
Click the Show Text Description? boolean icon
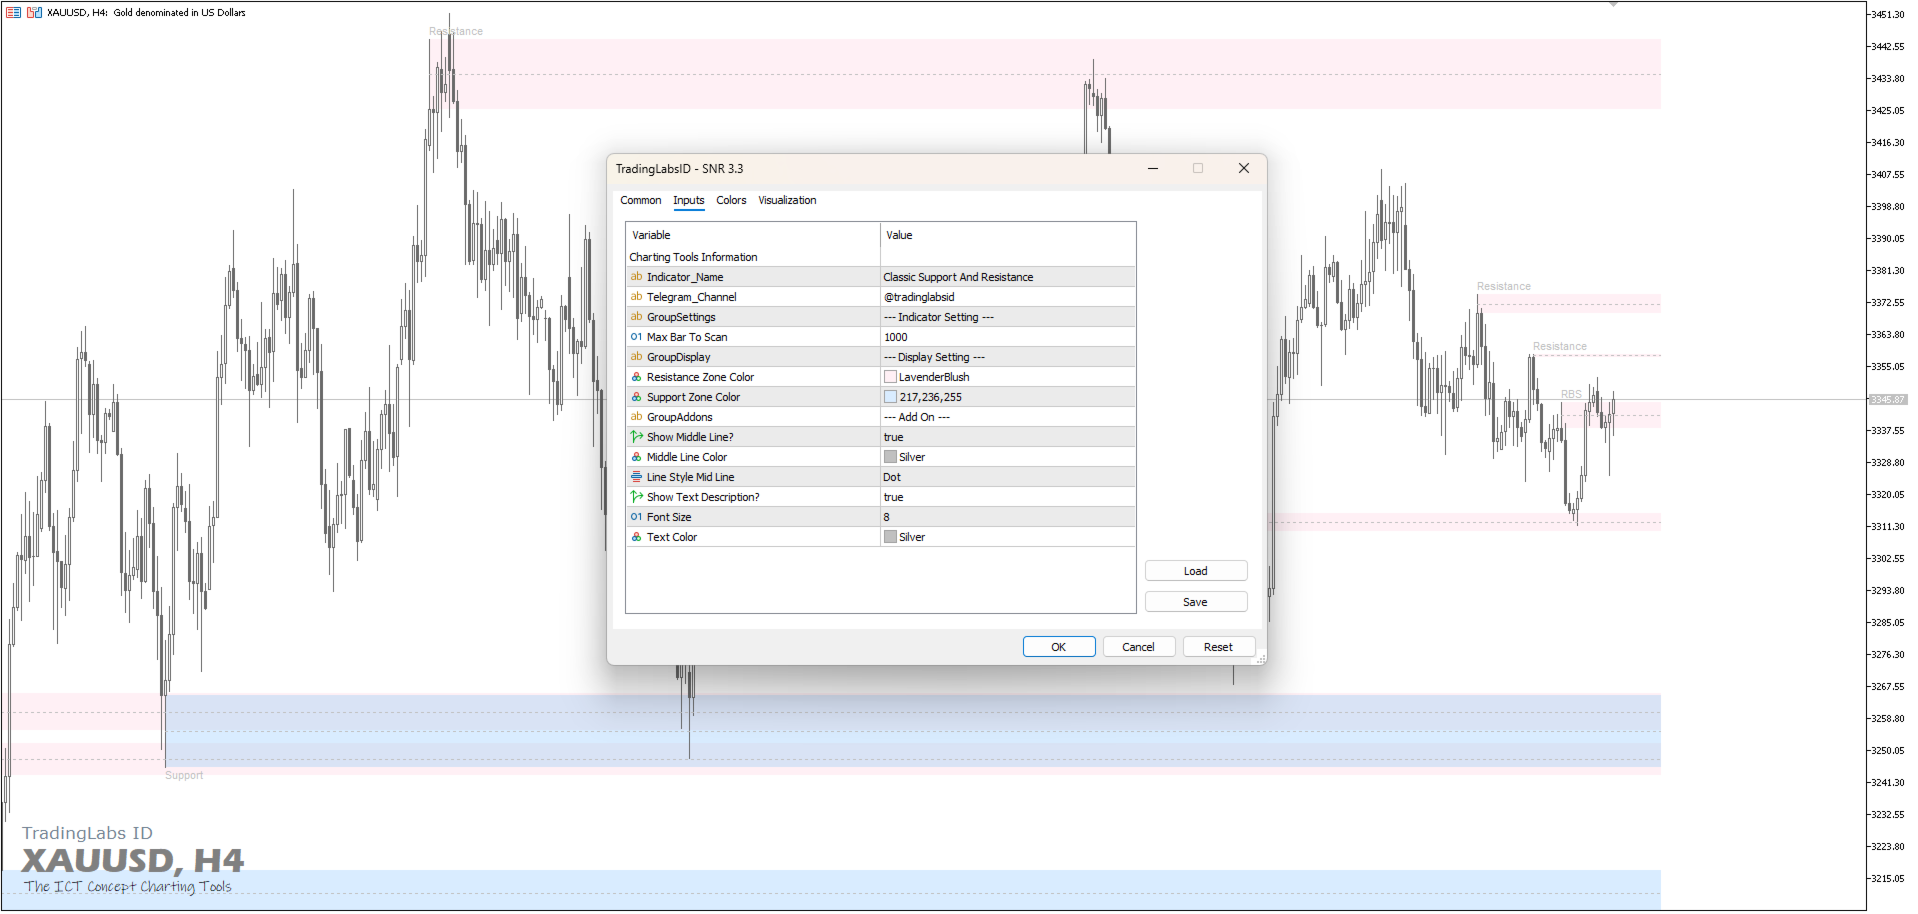coord(636,497)
